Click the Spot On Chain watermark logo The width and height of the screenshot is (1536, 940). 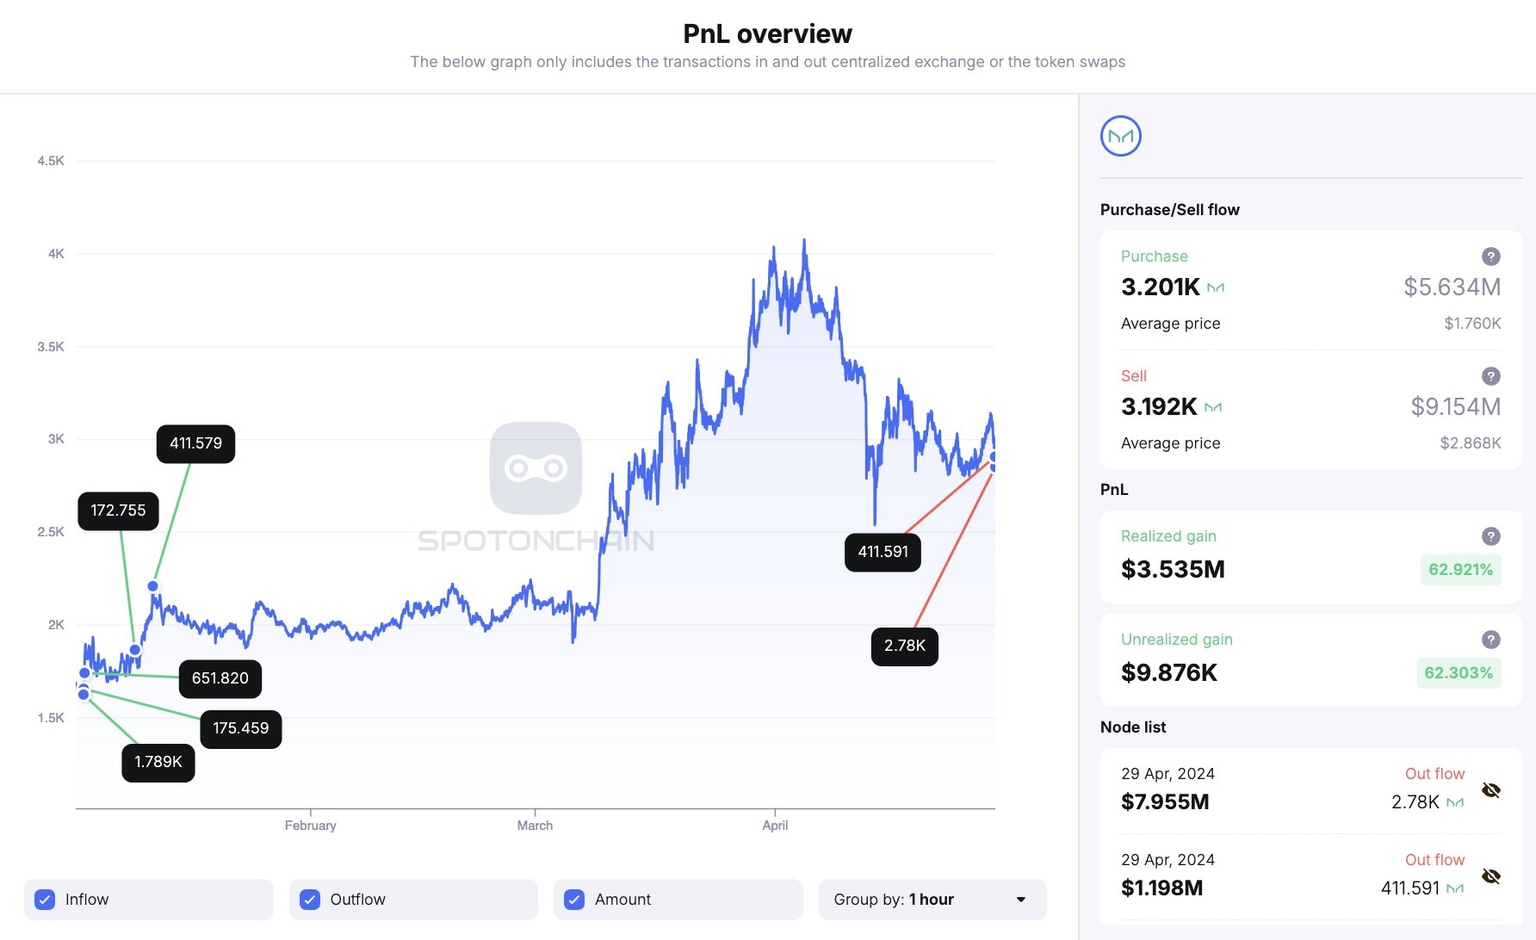pos(536,468)
